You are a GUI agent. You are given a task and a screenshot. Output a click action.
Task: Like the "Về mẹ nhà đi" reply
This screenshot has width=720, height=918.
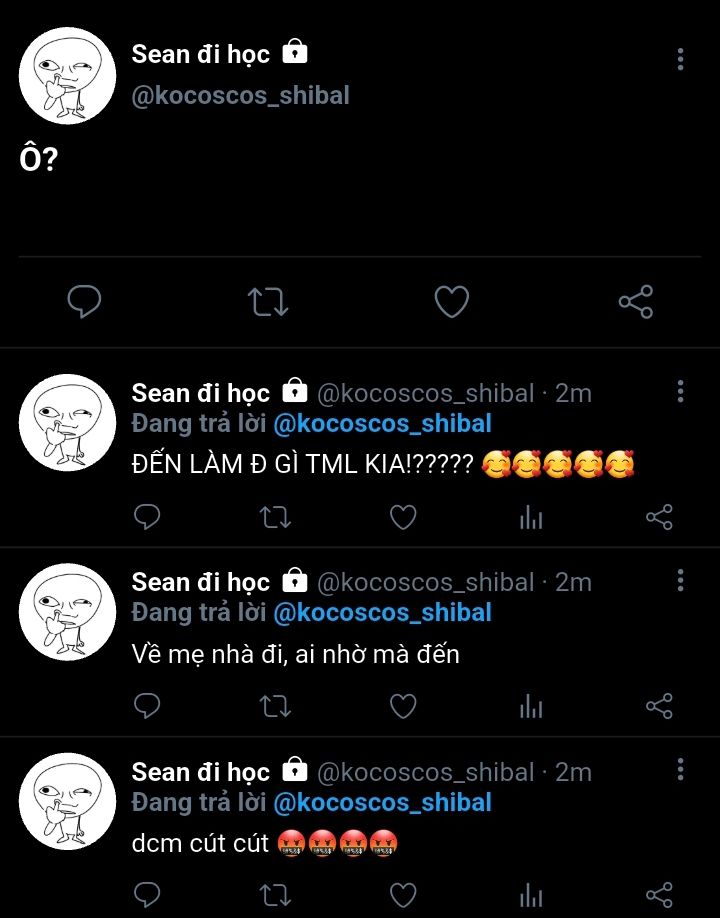click(x=403, y=706)
